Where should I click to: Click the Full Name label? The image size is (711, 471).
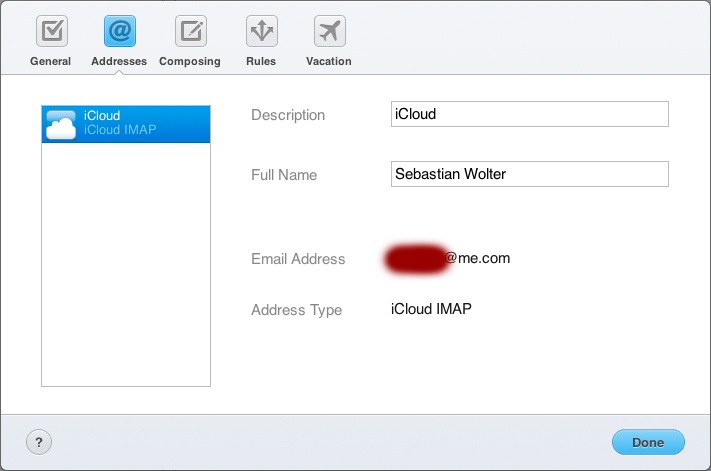click(x=284, y=175)
